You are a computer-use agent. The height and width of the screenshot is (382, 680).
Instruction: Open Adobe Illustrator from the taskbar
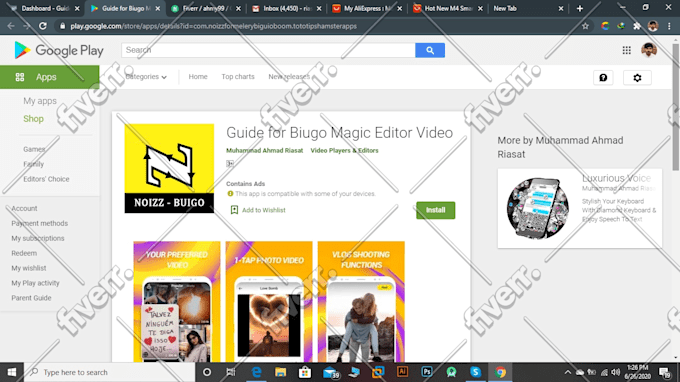402,372
